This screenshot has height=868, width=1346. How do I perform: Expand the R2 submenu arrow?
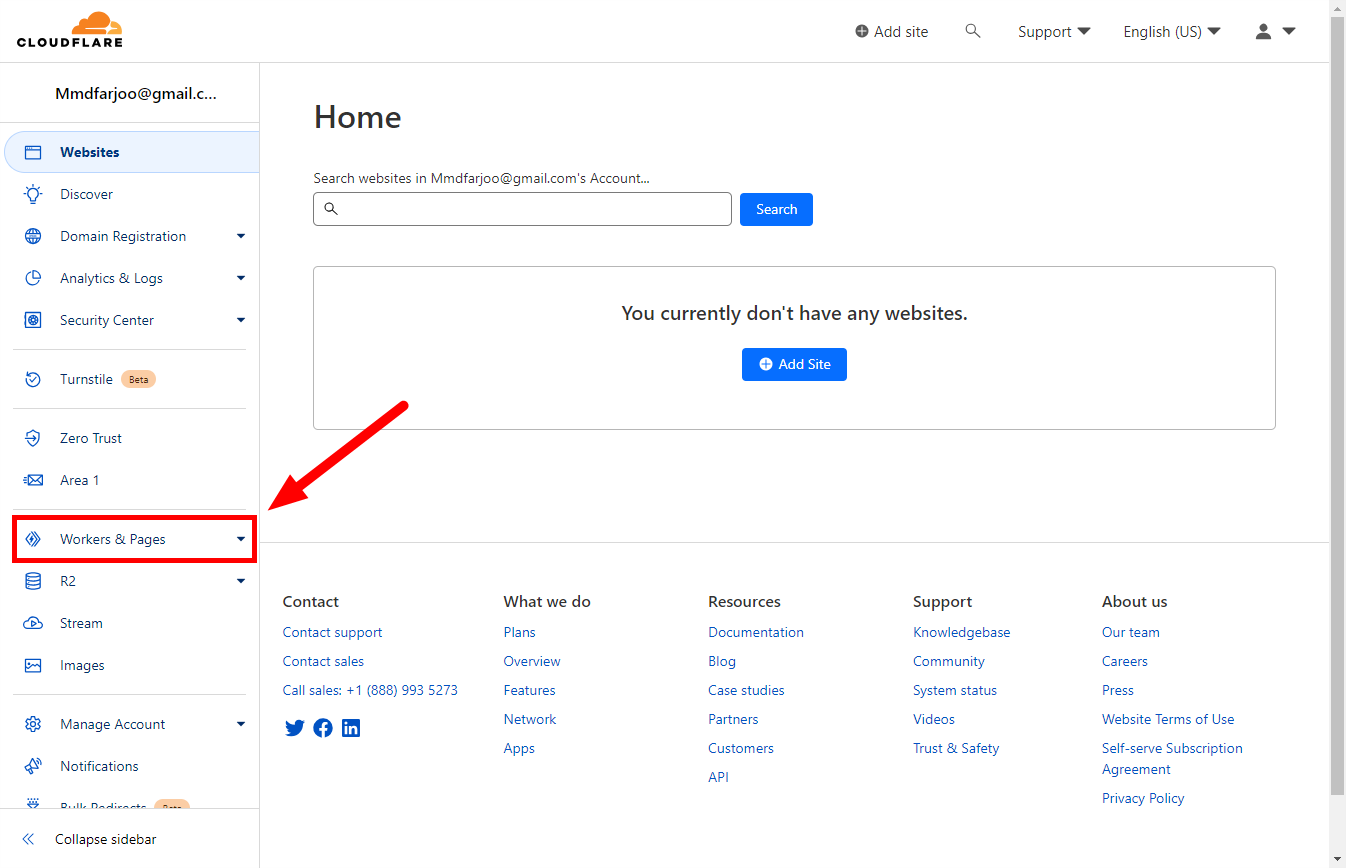241,581
